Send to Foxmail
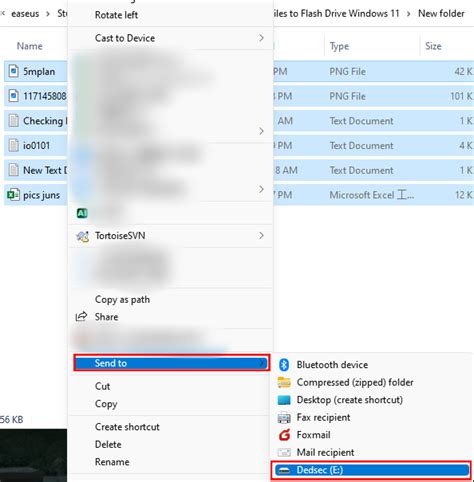Viewport: 474px width, 482px height. point(313,435)
